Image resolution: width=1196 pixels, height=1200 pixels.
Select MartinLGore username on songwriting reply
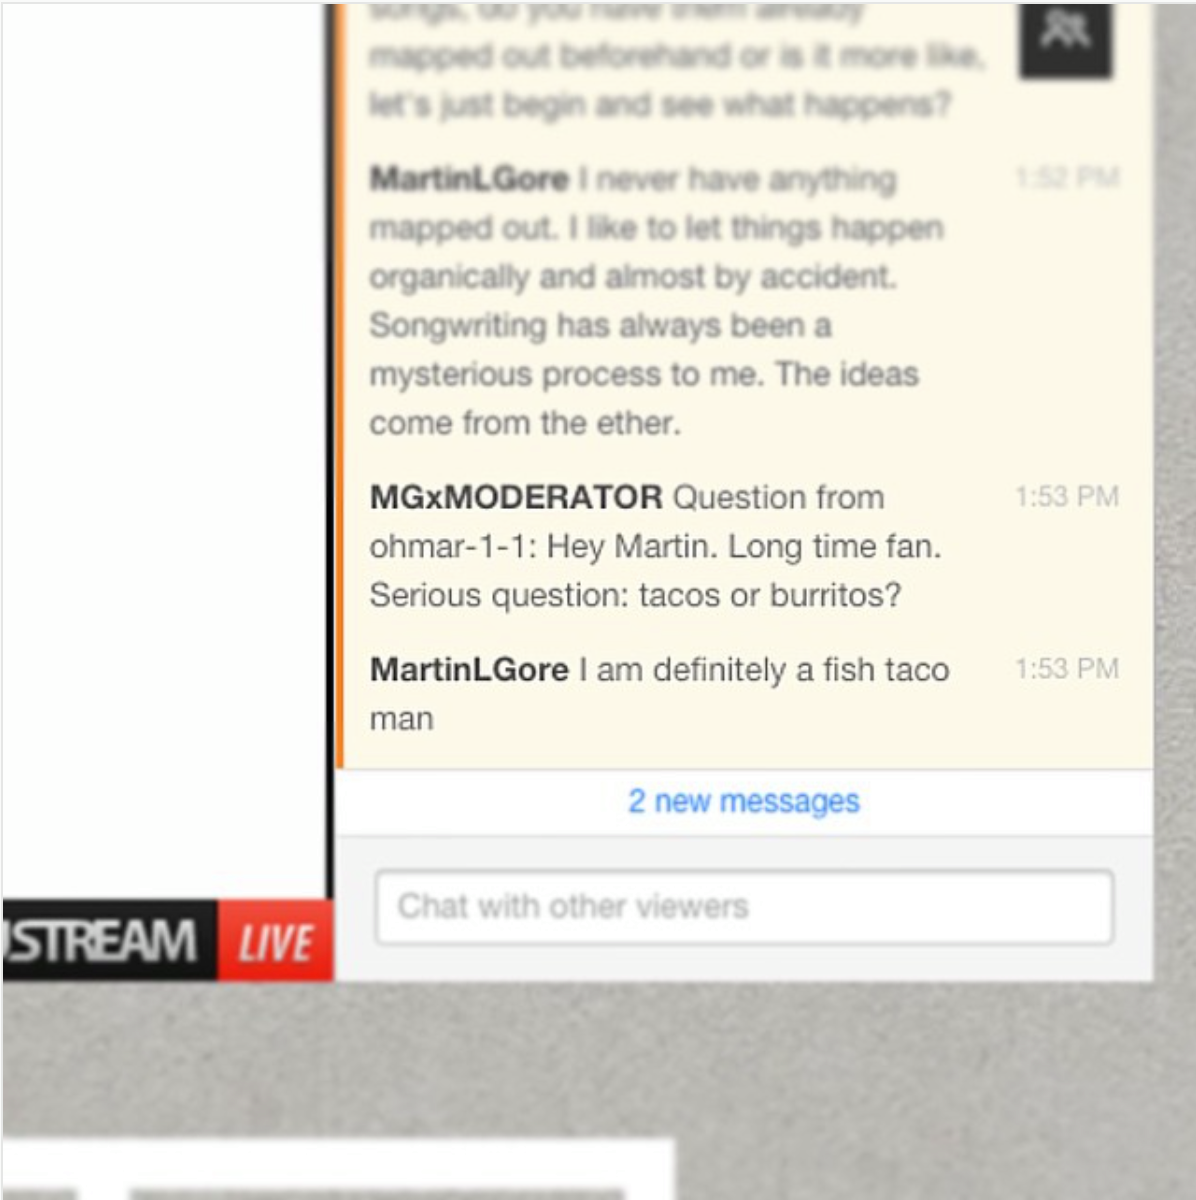point(469,179)
